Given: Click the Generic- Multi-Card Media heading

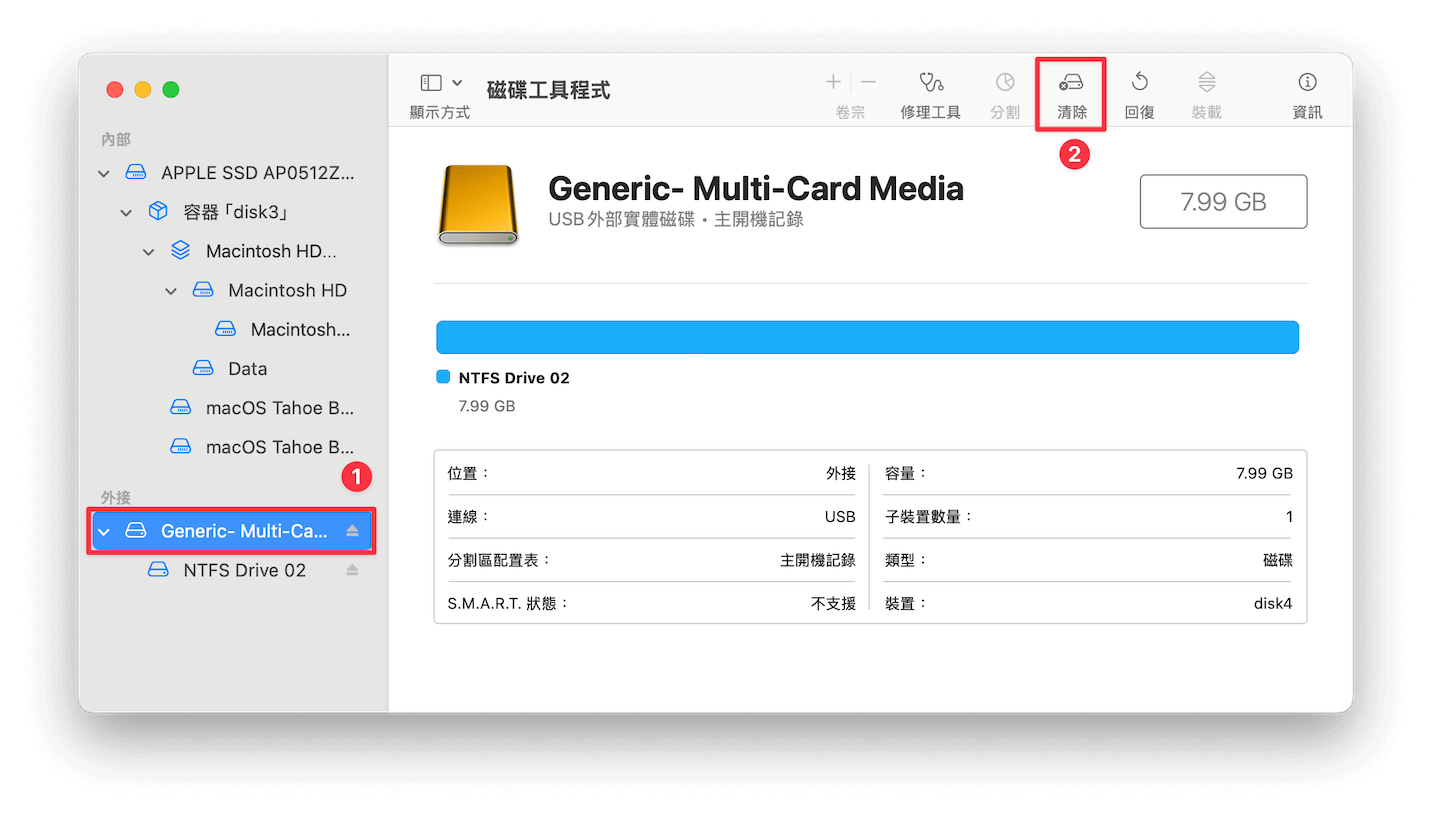Looking at the screenshot, I should (756, 188).
